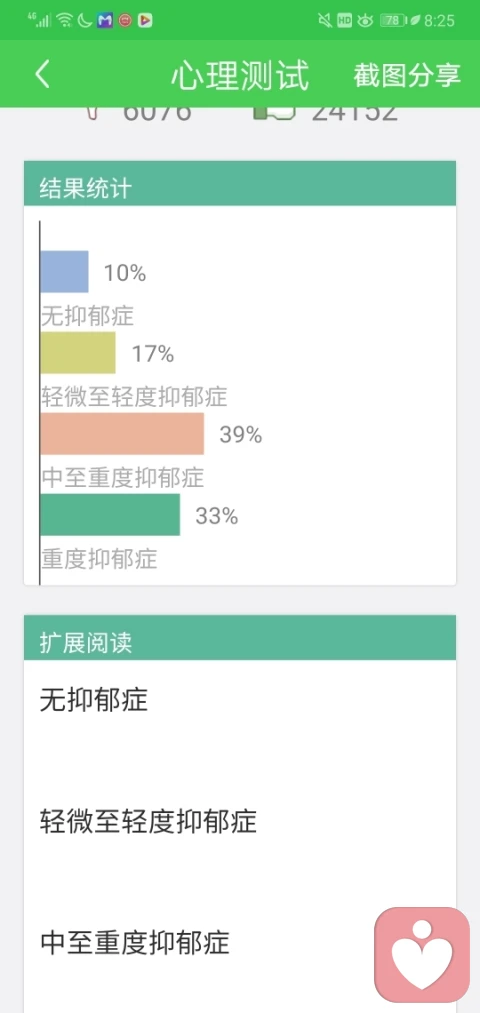Image resolution: width=480 pixels, height=1013 pixels.
Task: Select the yellow 17% bar
Action: pyautogui.click(x=78, y=353)
